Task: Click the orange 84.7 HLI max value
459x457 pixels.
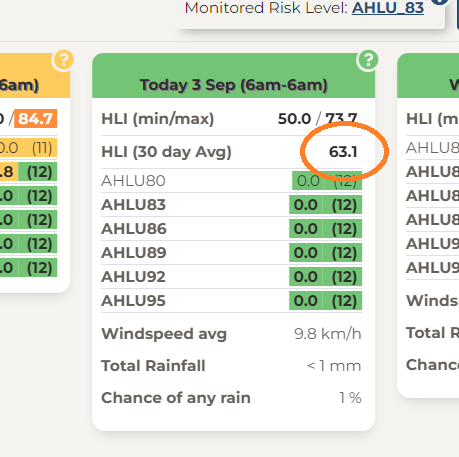Action: pyautogui.click(x=35, y=119)
